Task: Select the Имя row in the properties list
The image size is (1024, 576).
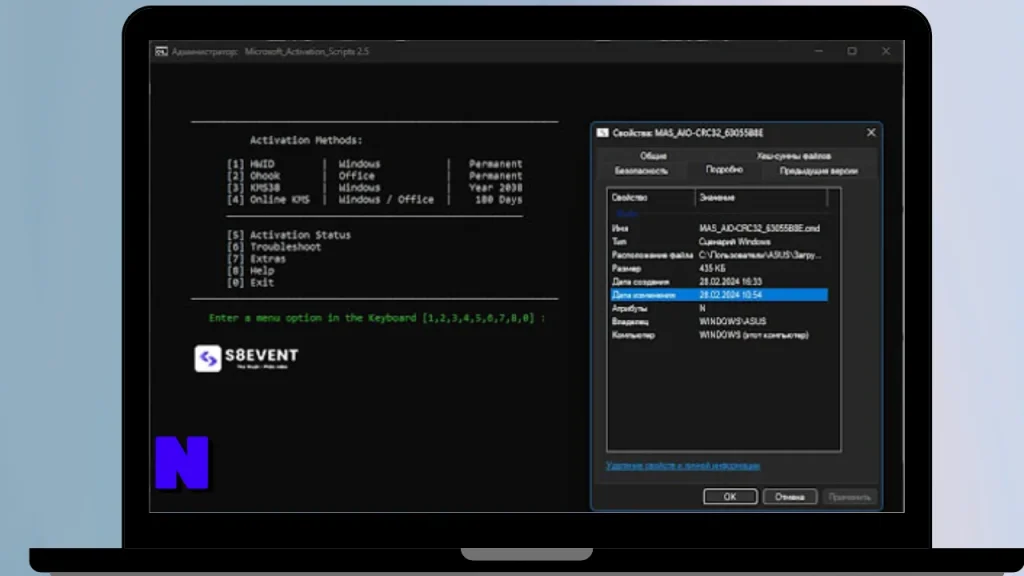Action: tap(718, 229)
